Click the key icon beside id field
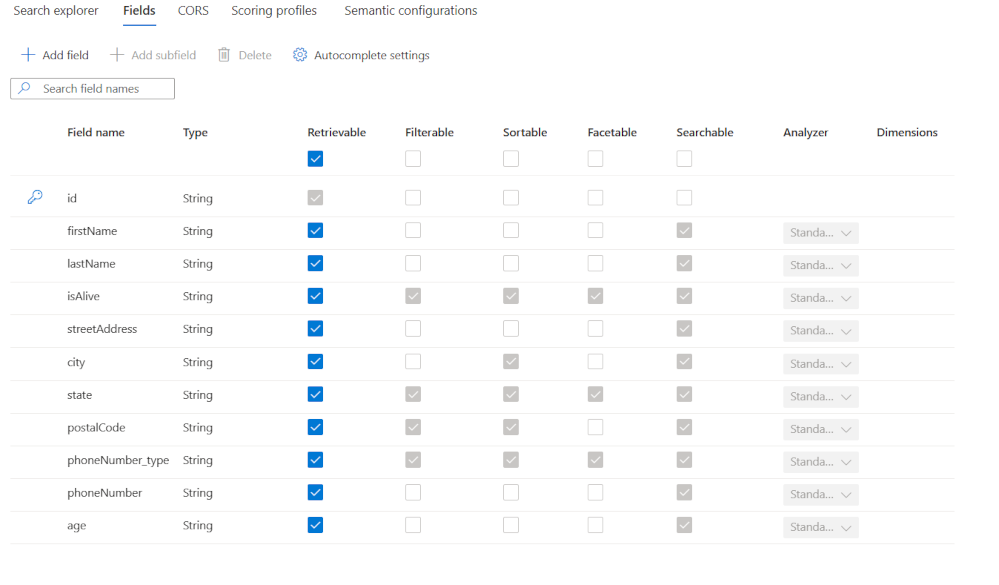Viewport: 999px width, 585px height. pyautogui.click(x=35, y=197)
